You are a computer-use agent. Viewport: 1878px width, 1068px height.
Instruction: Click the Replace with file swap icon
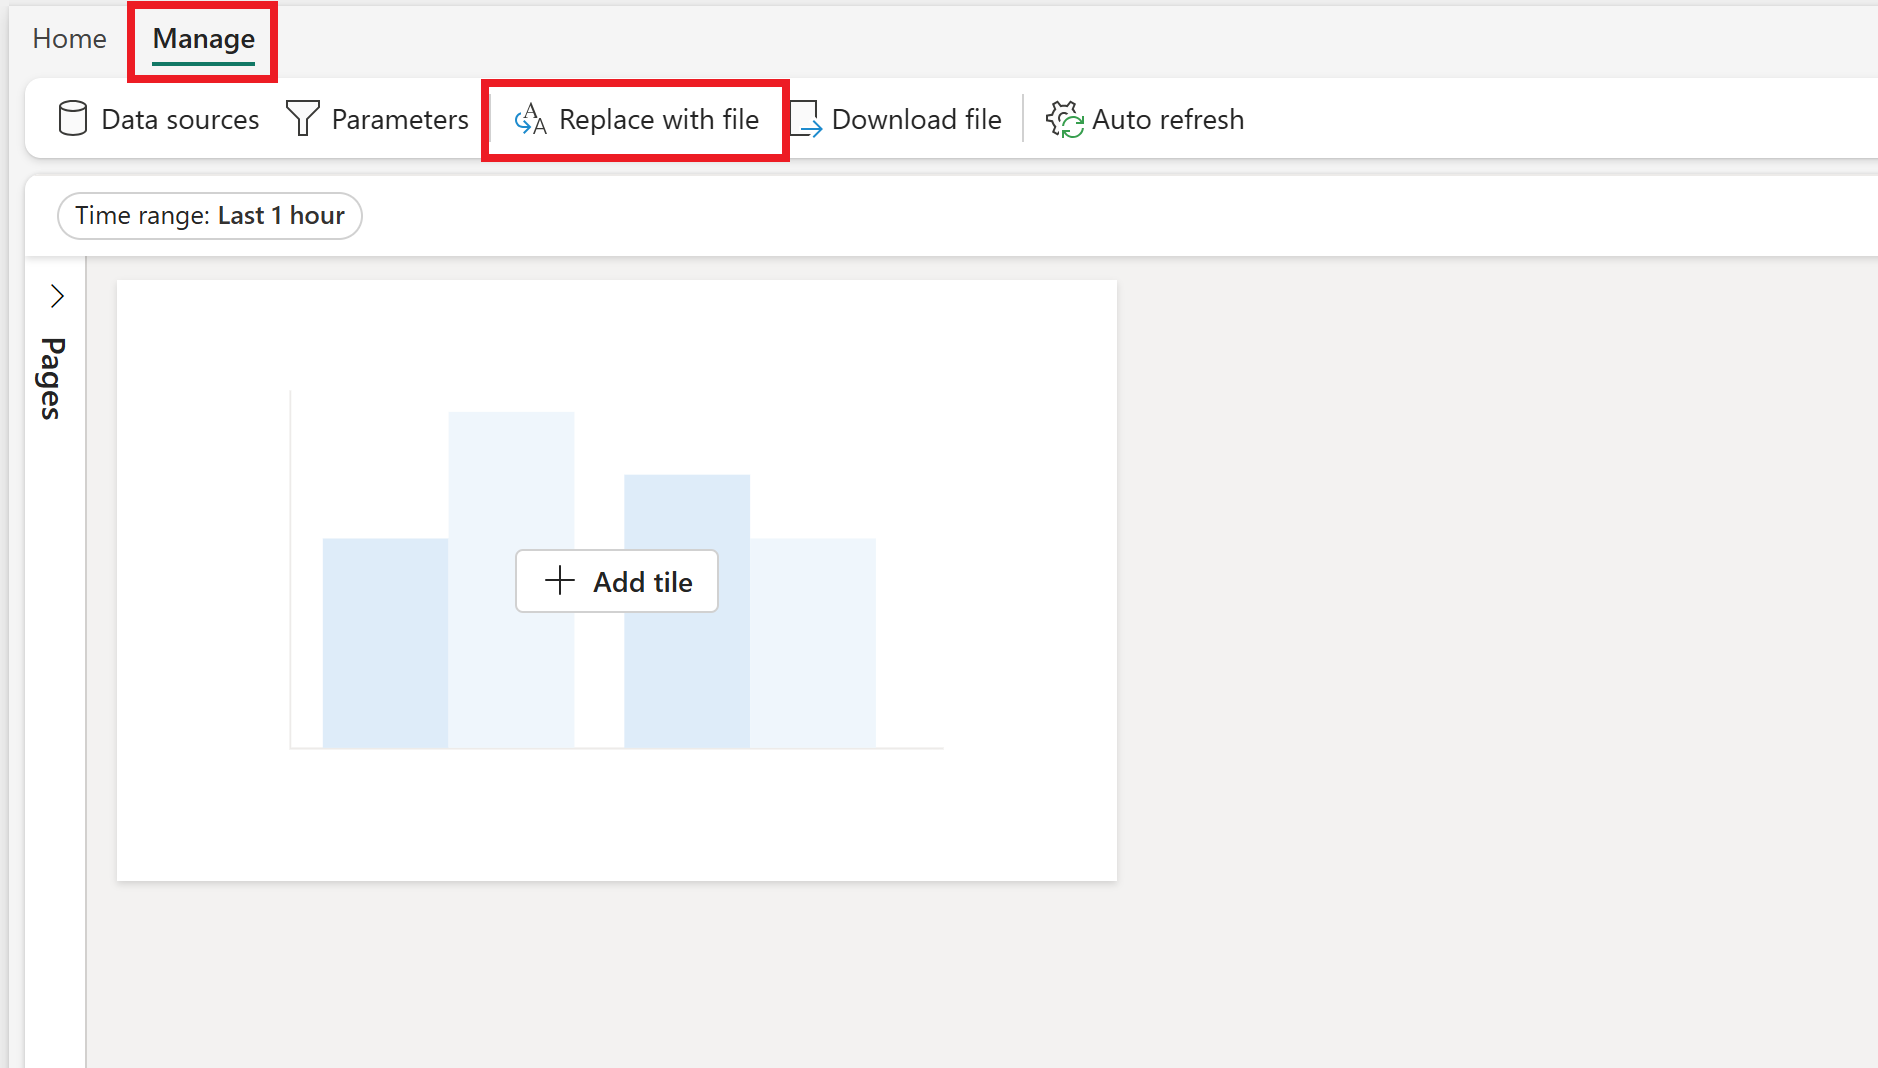pos(529,119)
